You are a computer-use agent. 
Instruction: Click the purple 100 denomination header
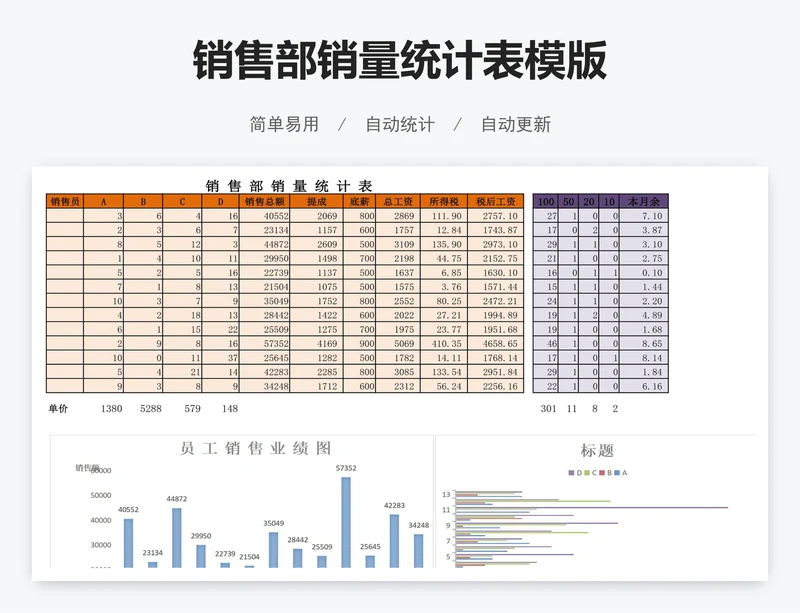[x=546, y=202]
